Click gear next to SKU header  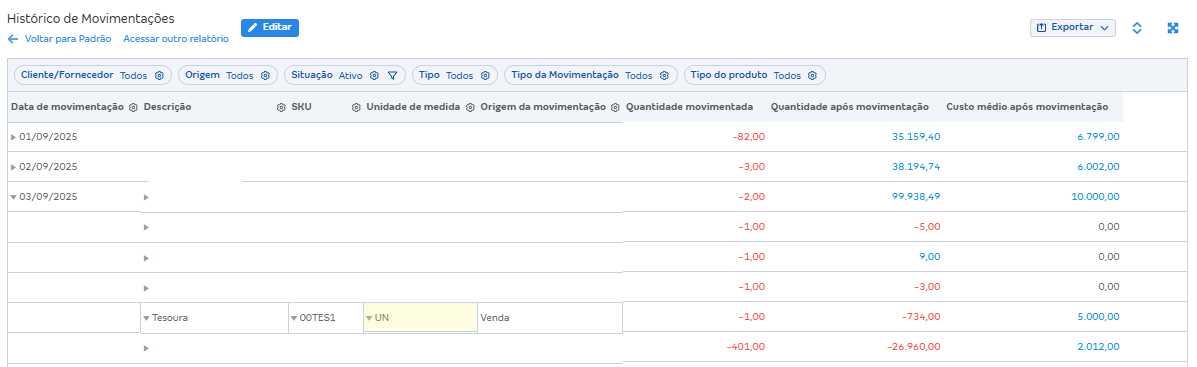(x=356, y=108)
